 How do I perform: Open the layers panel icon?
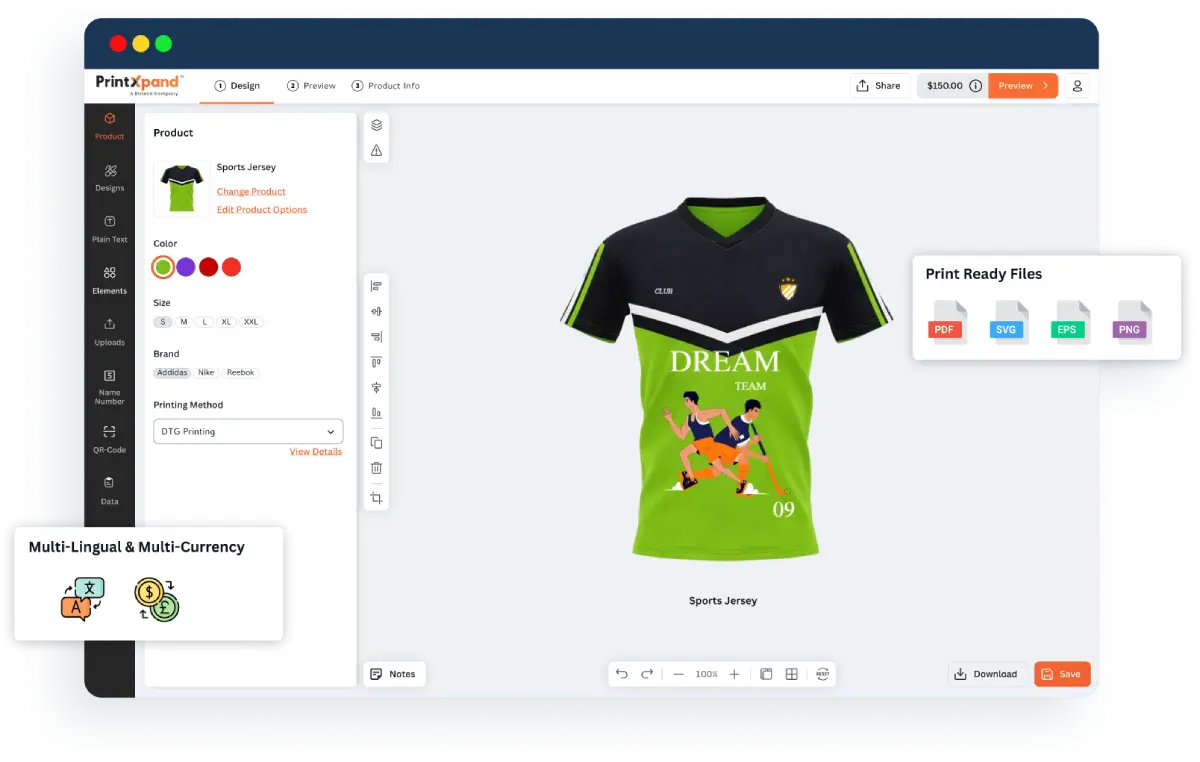tap(376, 125)
